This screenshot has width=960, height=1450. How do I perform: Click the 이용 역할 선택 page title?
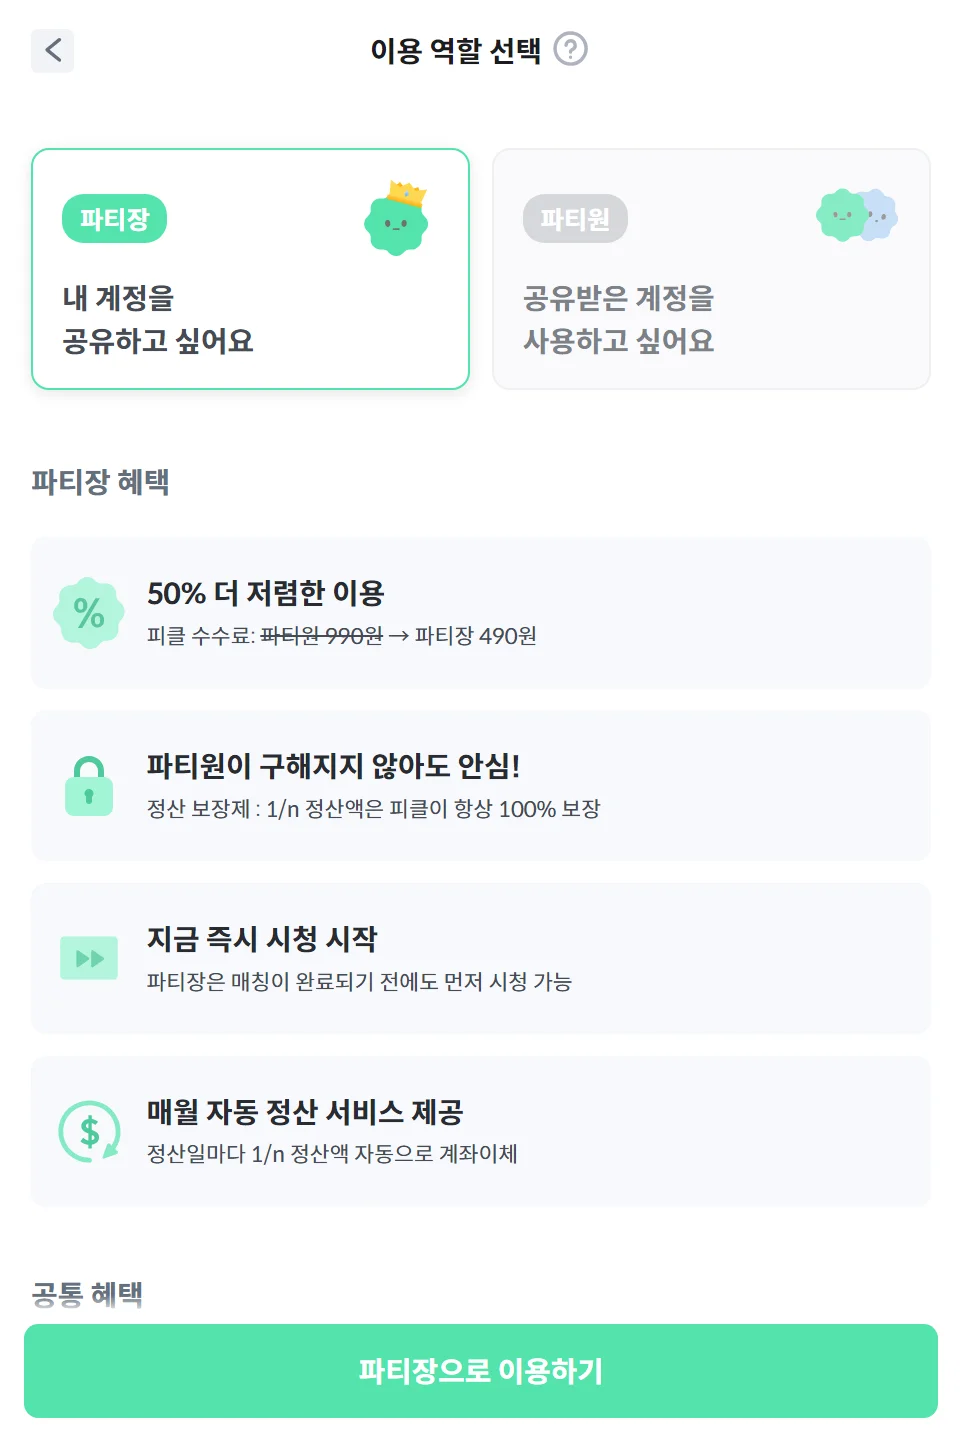[x=455, y=50]
